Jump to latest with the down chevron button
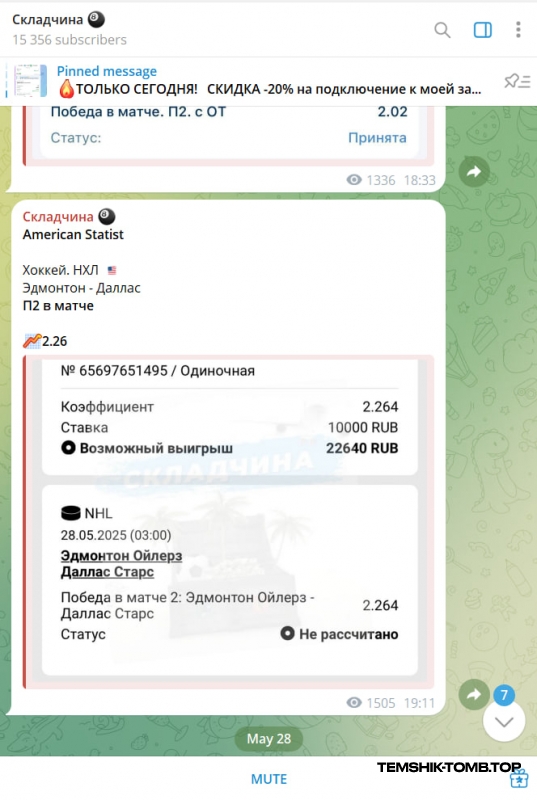The width and height of the screenshot is (537, 800). 504,721
